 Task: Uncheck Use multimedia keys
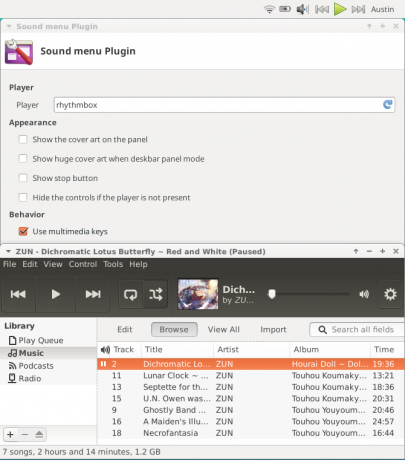pos(23,231)
